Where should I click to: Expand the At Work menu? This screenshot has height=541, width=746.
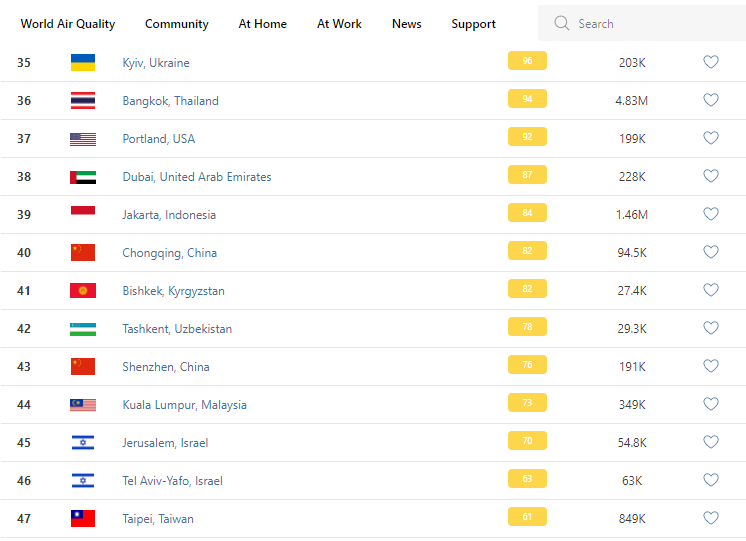(340, 24)
